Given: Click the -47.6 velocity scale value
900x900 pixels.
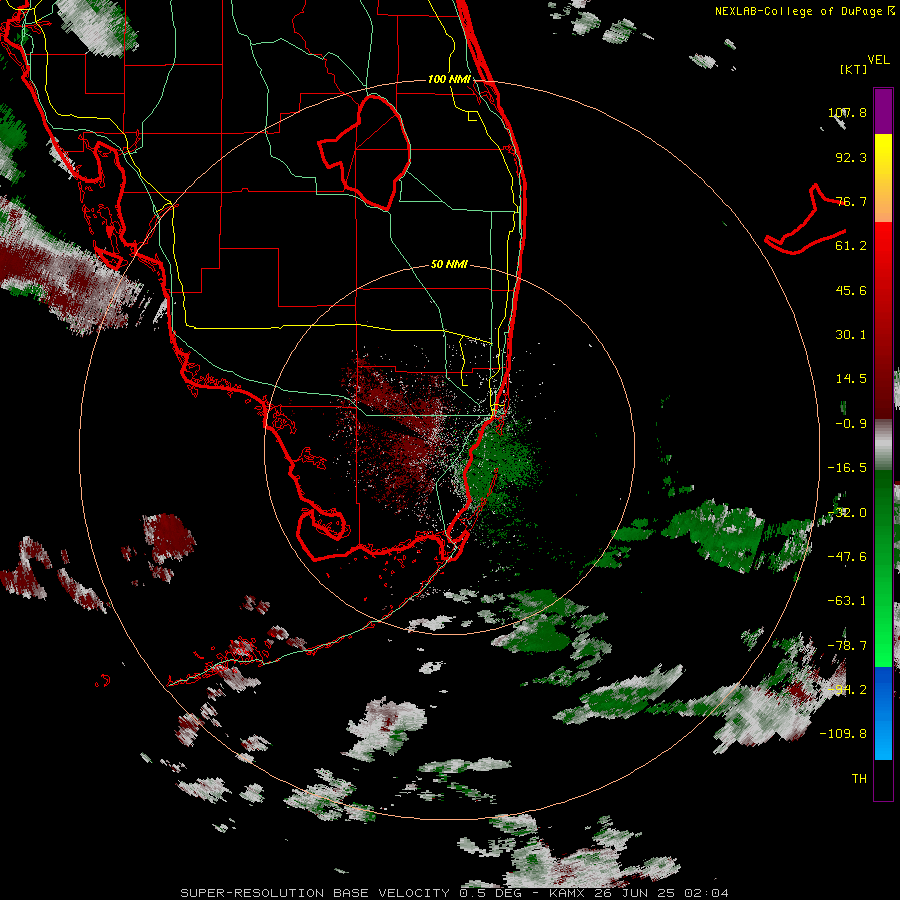Looking at the screenshot, I should pyautogui.click(x=847, y=557).
